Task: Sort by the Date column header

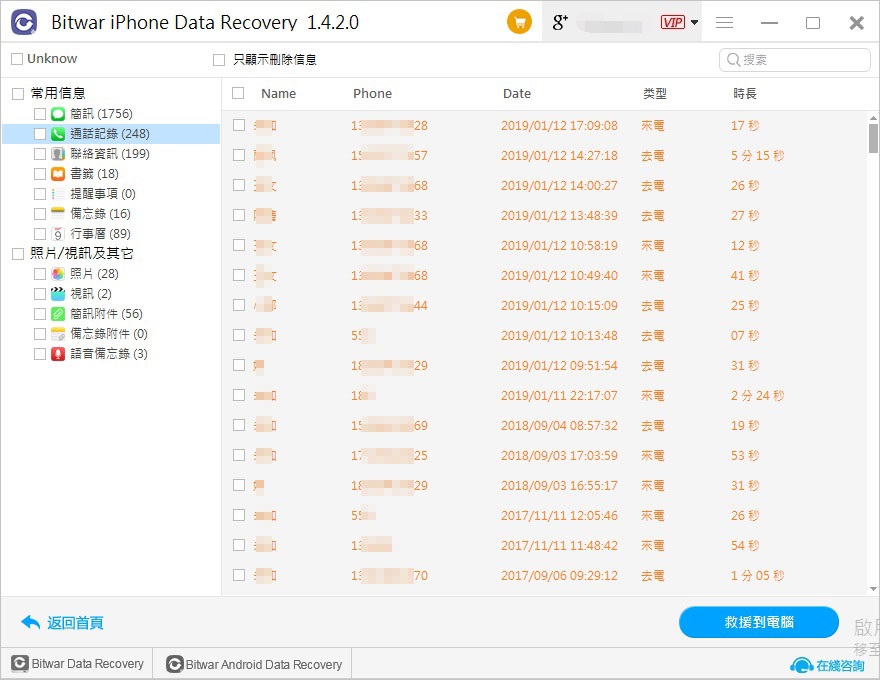Action: [x=516, y=94]
